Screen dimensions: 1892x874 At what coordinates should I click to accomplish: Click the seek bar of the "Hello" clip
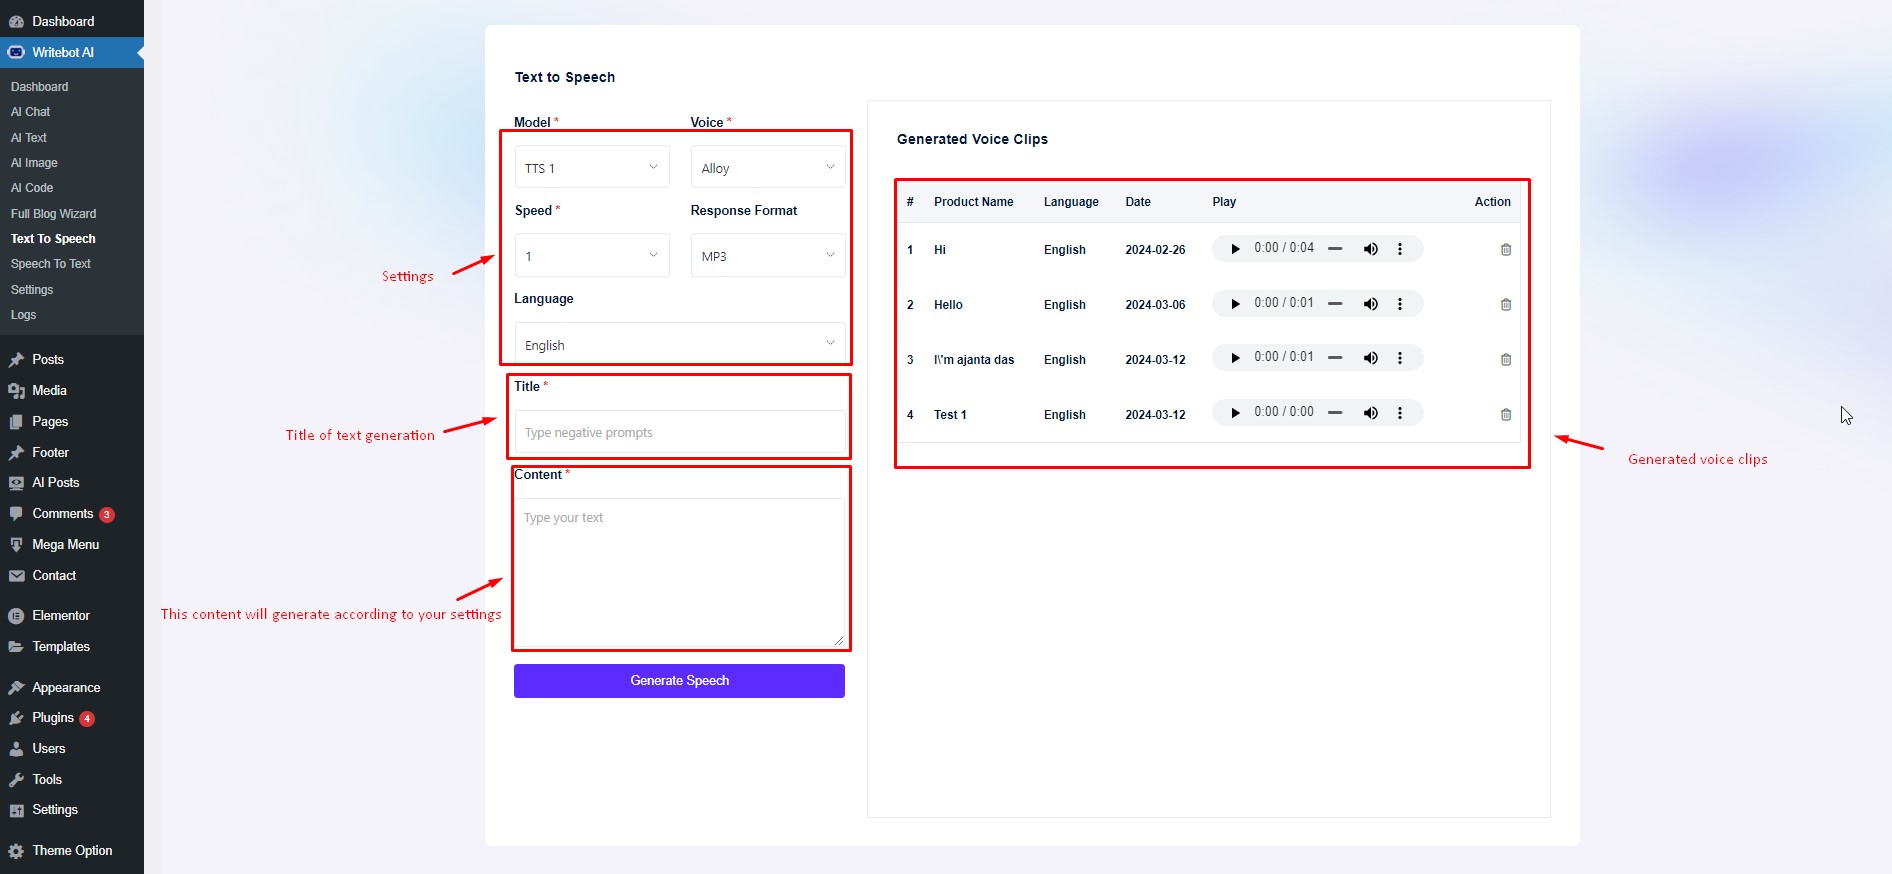(x=1335, y=304)
